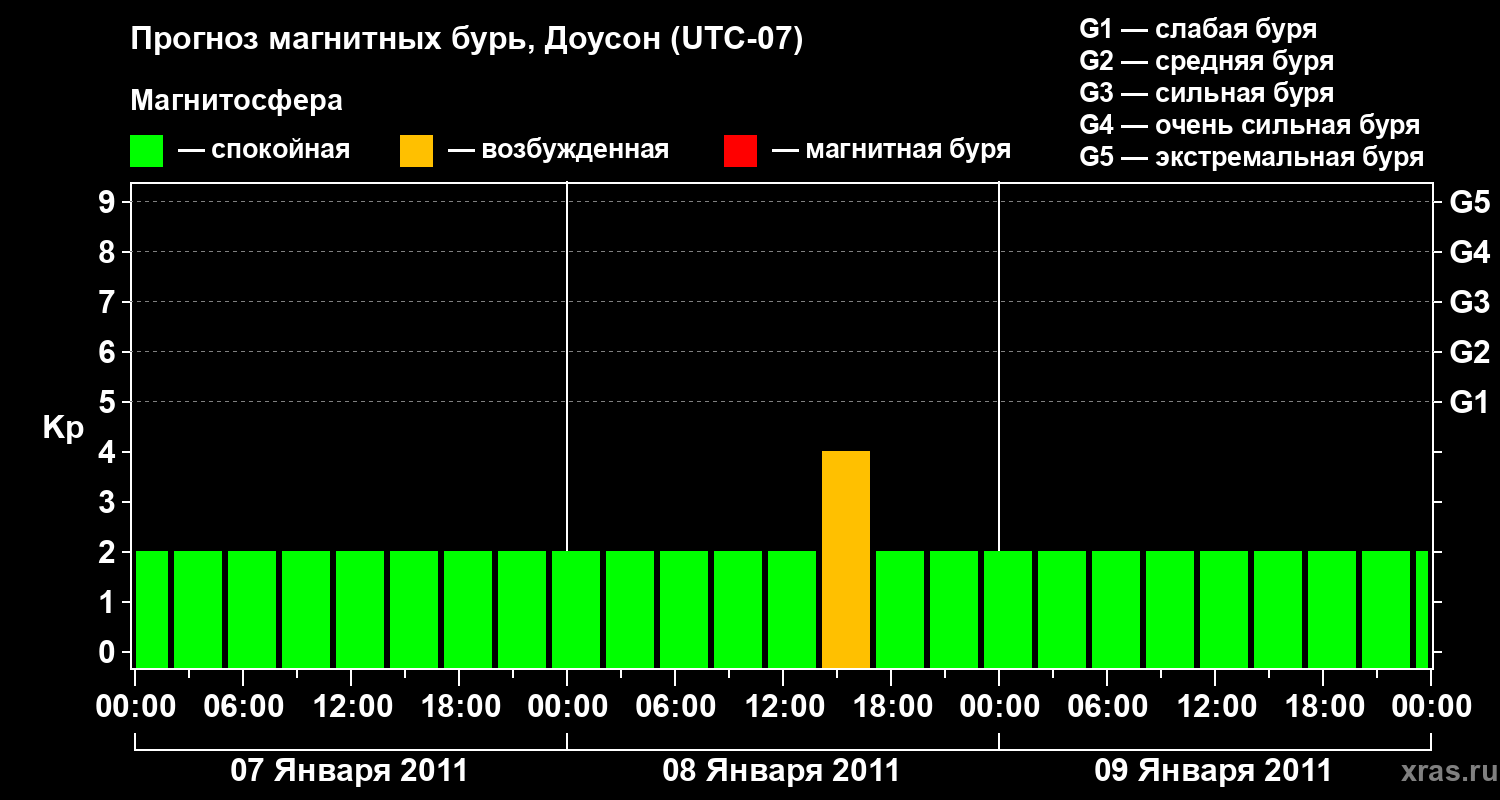Select the orange Kp 4 bar
Screen dimensions: 1500x800
pos(846,559)
